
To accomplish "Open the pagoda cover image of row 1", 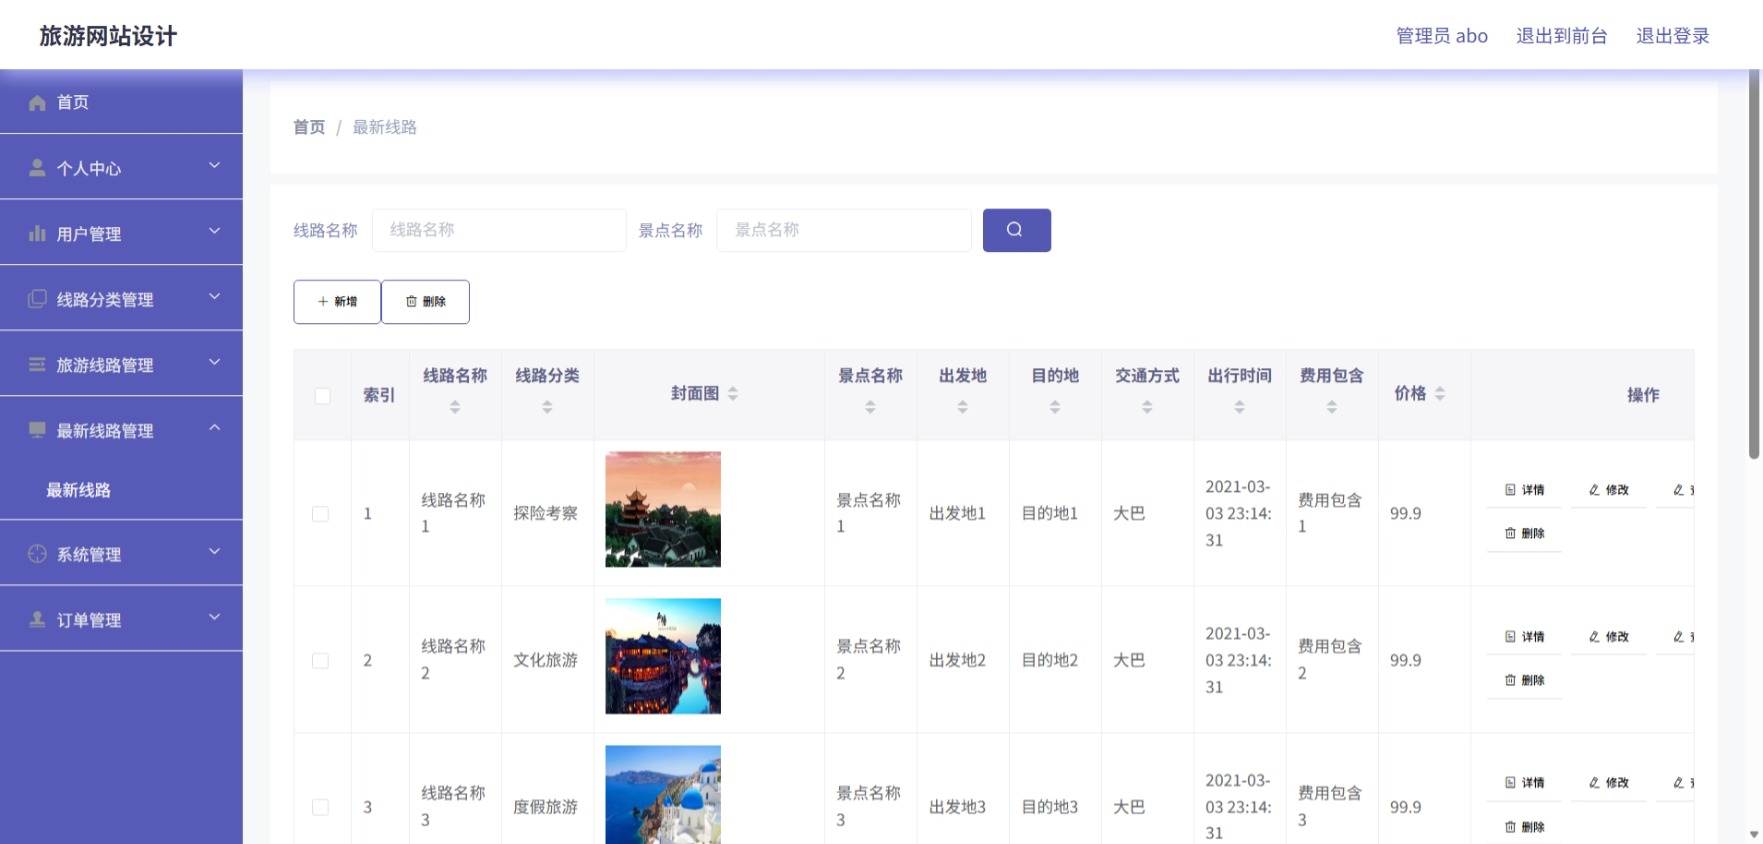I will [663, 510].
